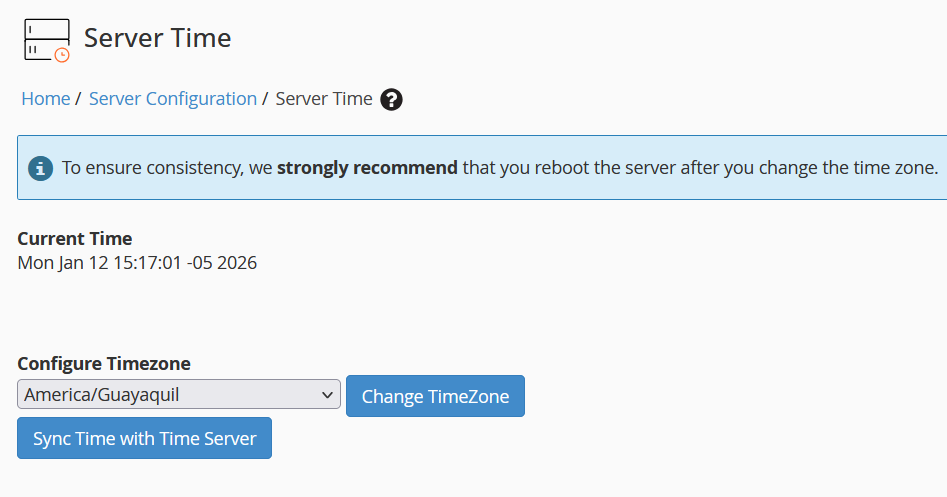947x497 pixels.
Task: Click the blue info icon in the alert
Action: 40,167
